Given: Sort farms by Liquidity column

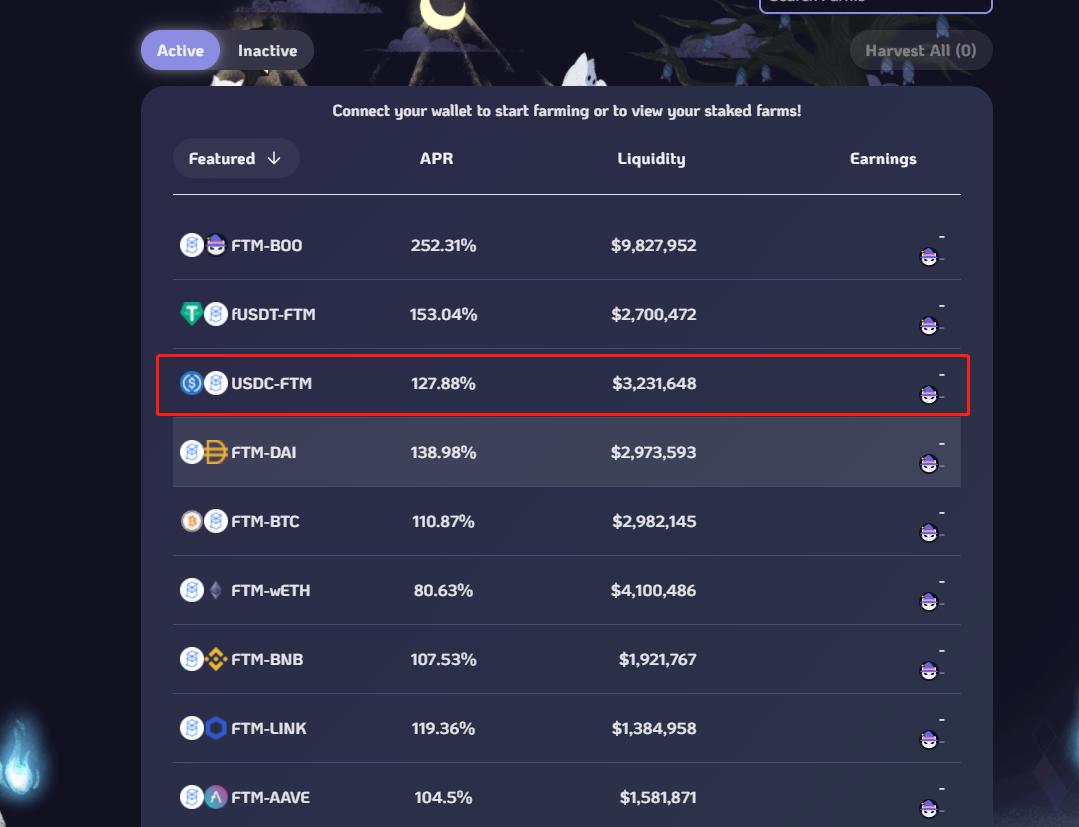Looking at the screenshot, I should [x=651, y=158].
